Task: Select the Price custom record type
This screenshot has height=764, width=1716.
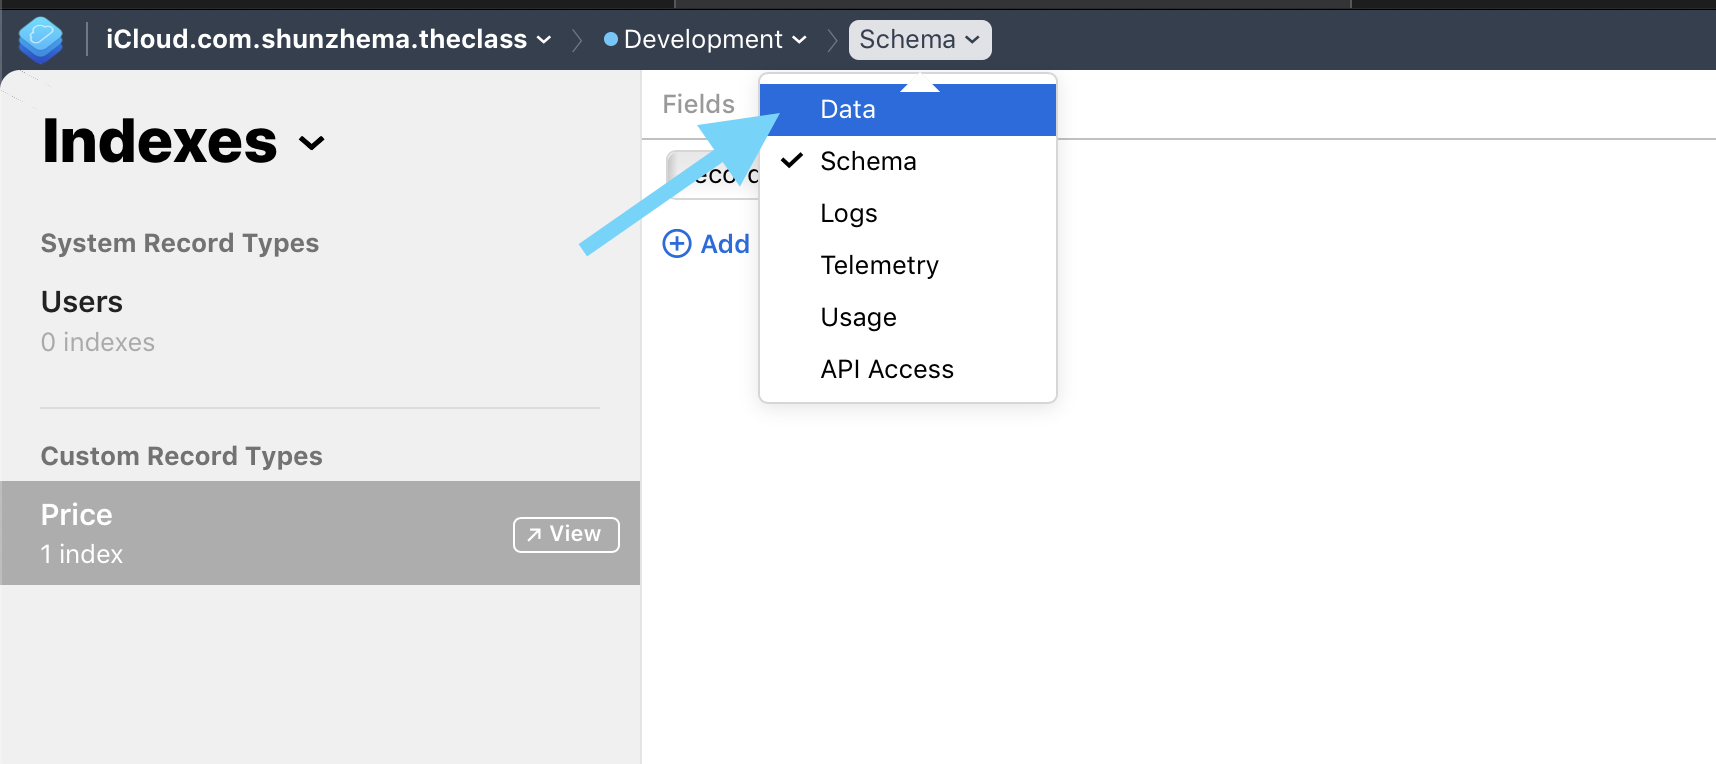Action: click(x=320, y=533)
